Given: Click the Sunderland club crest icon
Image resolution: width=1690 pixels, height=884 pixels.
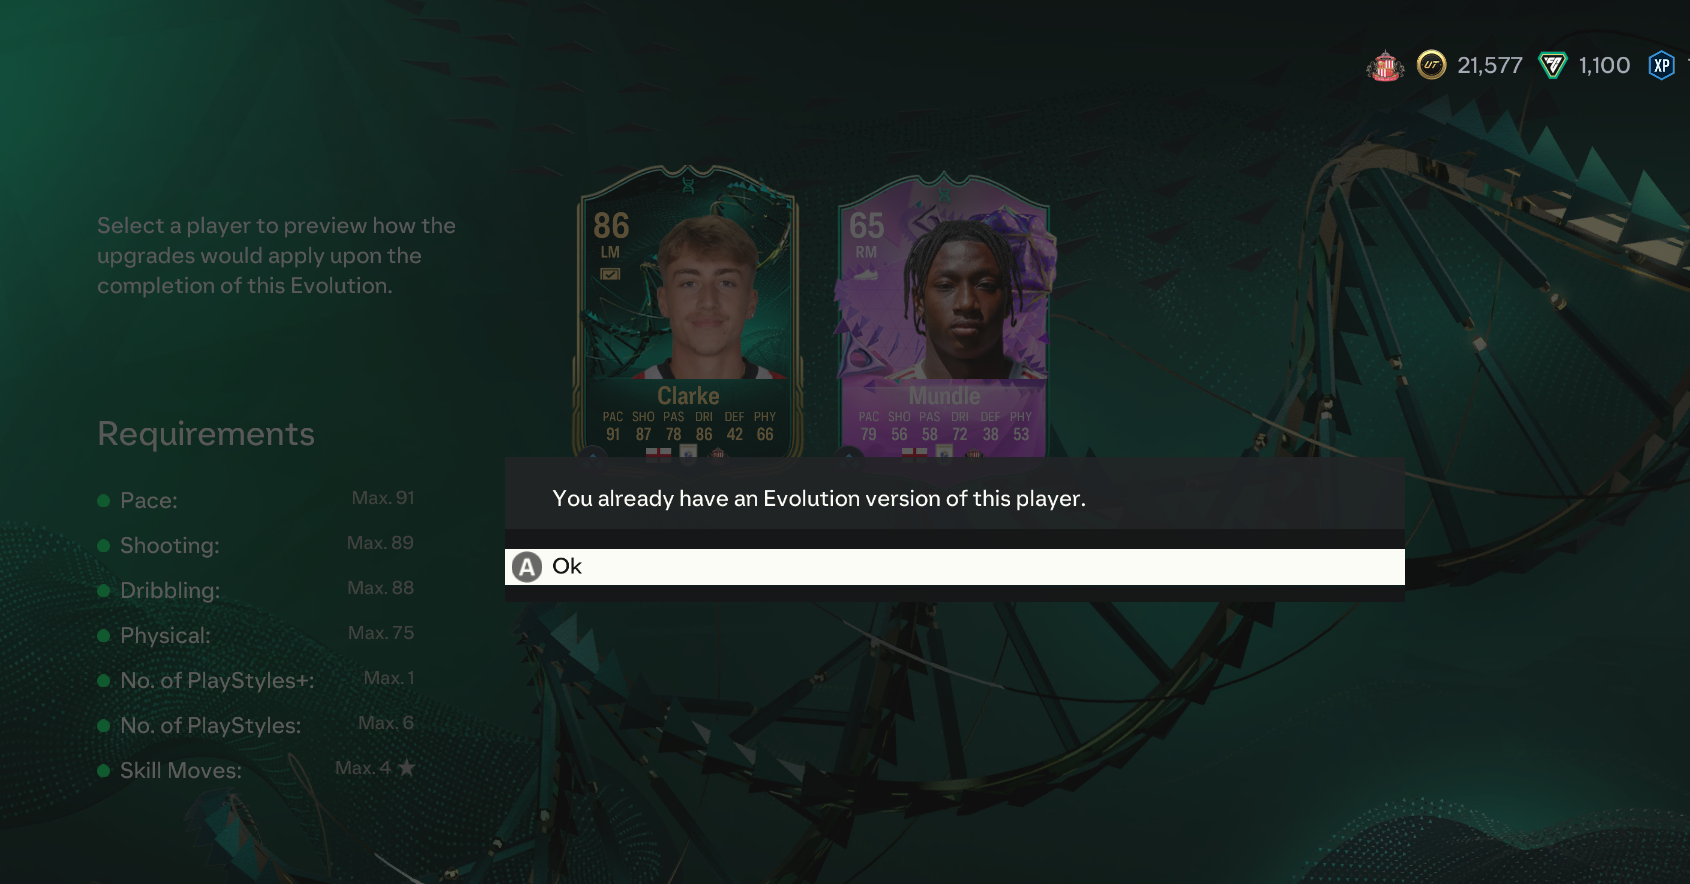Looking at the screenshot, I should [x=1385, y=66].
